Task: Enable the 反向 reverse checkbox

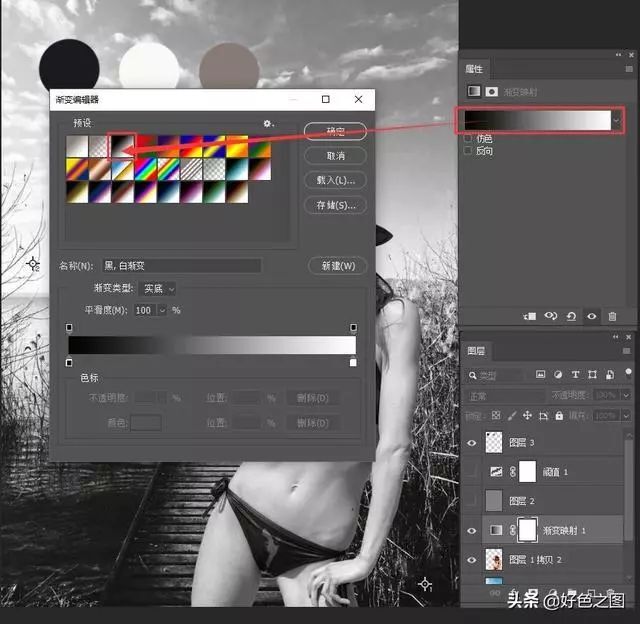Action: 468,151
